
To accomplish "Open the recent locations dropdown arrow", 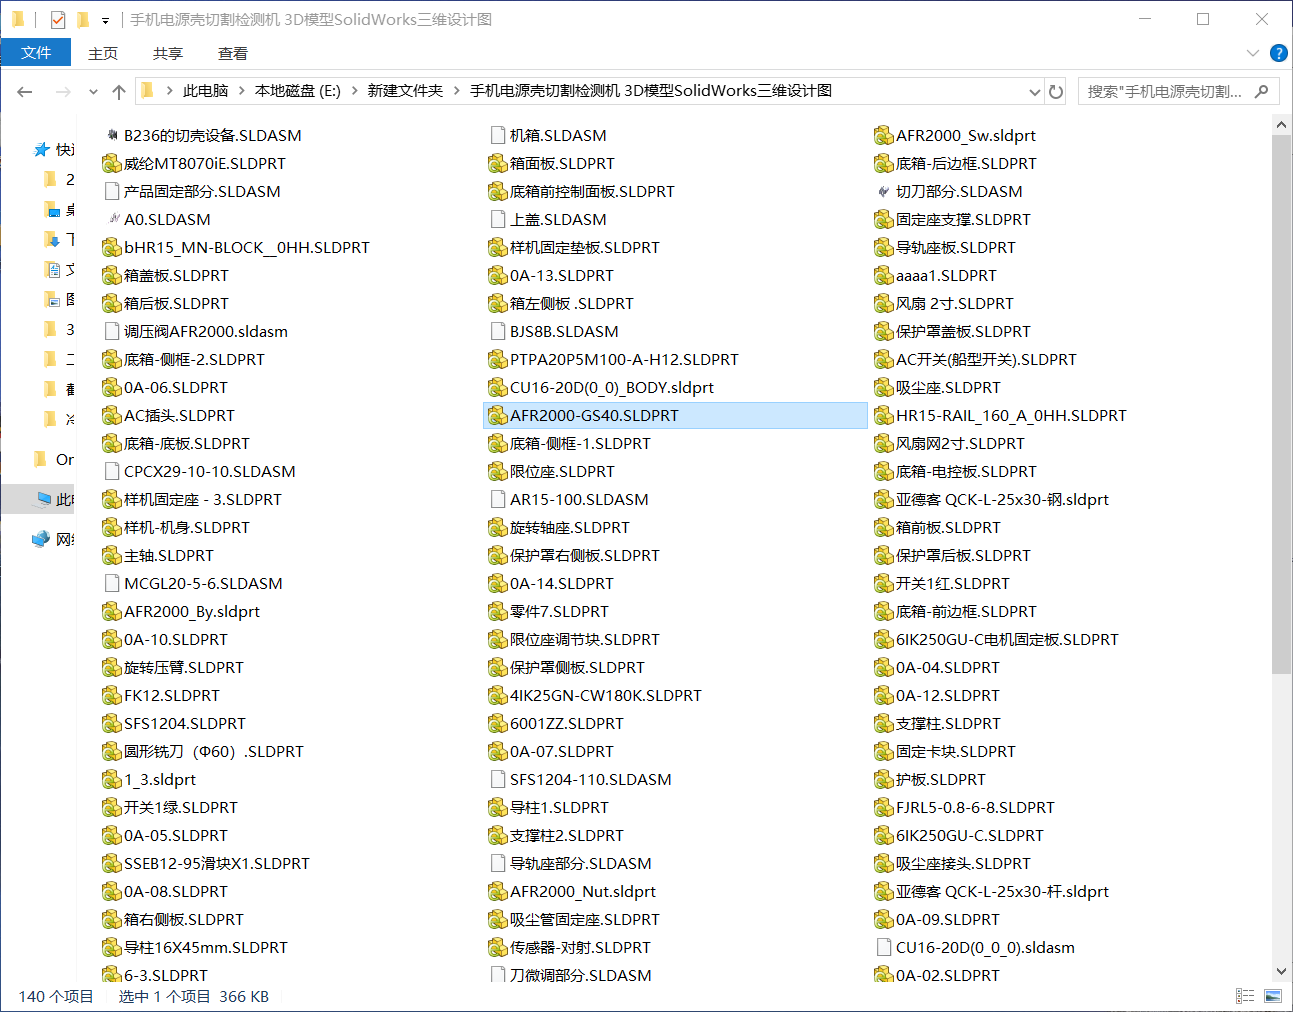I will click(93, 91).
